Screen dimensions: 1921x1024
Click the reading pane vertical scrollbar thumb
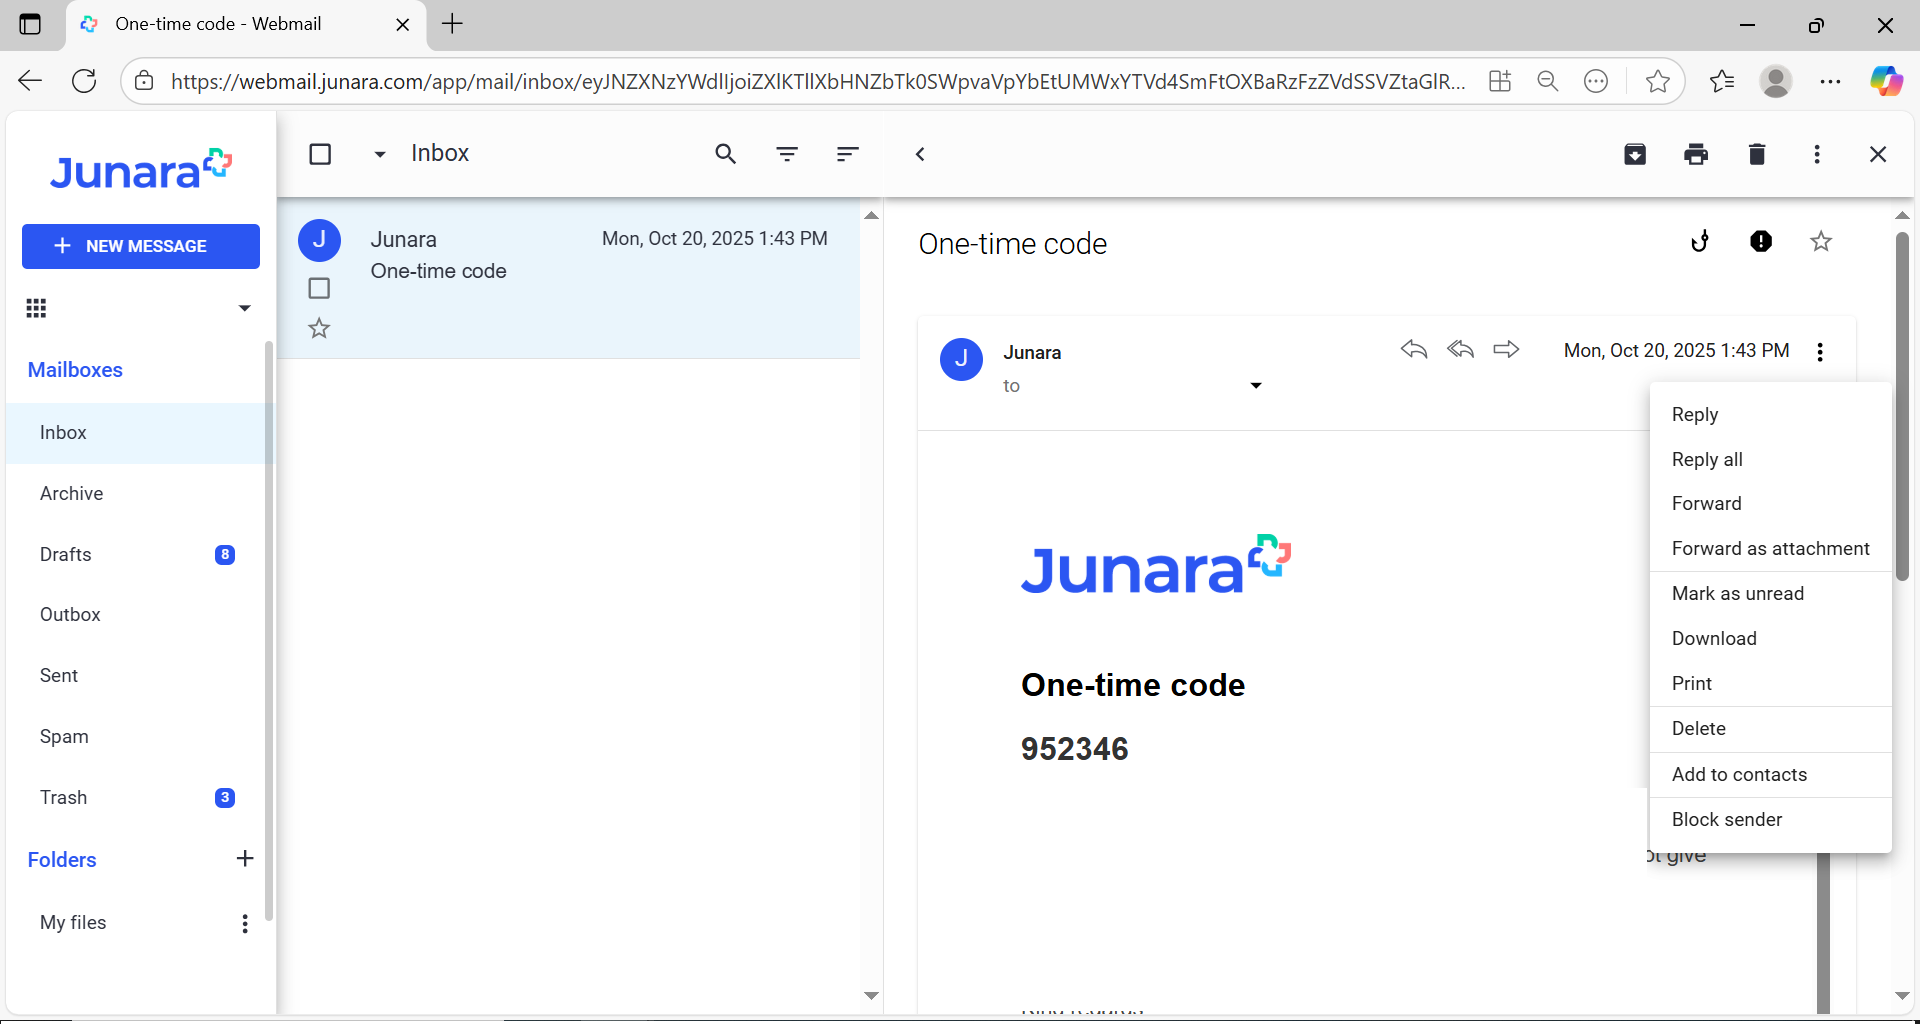(x=1902, y=406)
